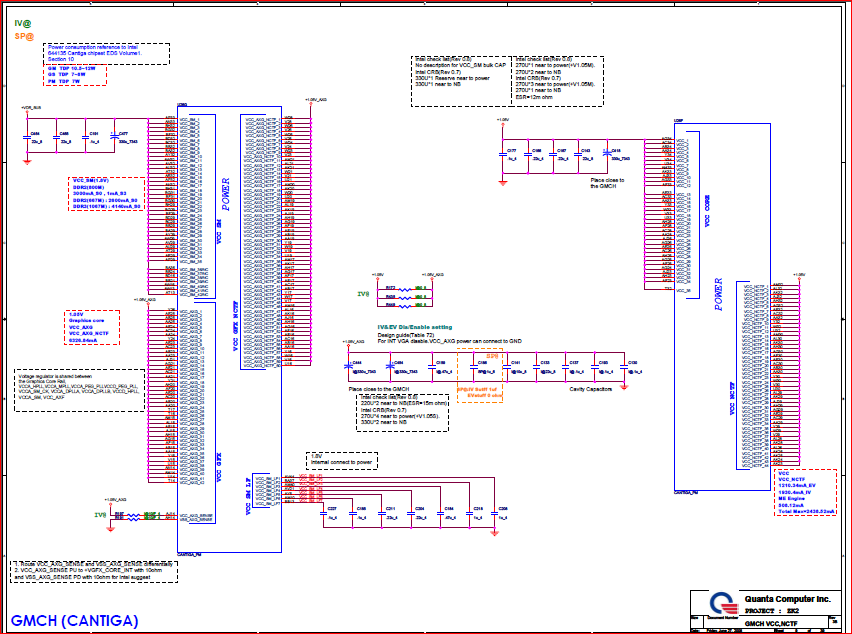Select the Voltage regulator is shared note
Image resolution: width=852 pixels, height=634 pixels.
pos(79,391)
